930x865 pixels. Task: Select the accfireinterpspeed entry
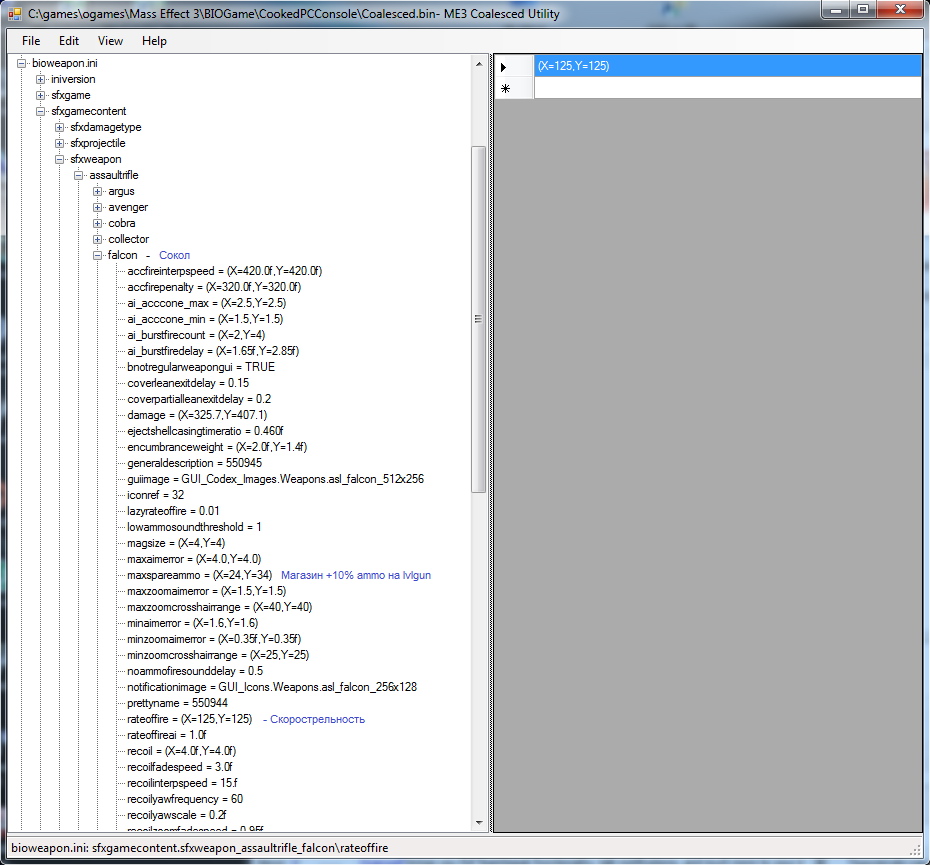(224, 271)
